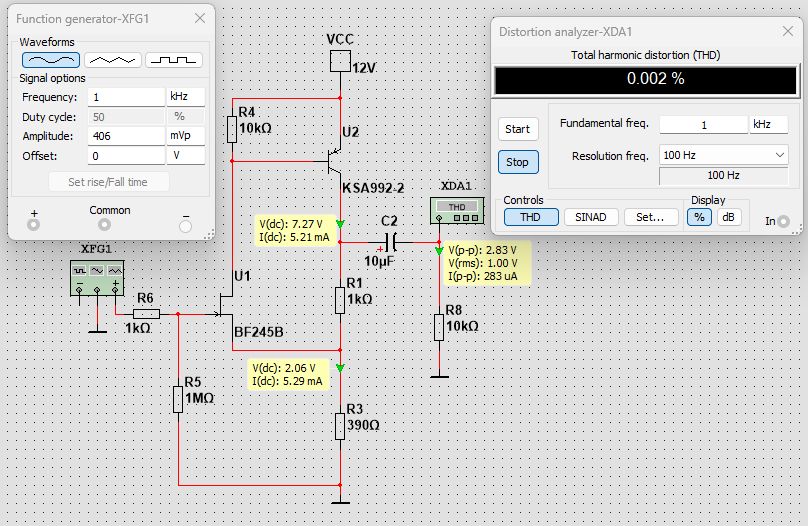
Task: Click the green probe marker near 2.83 V p-p
Action: [x=439, y=251]
